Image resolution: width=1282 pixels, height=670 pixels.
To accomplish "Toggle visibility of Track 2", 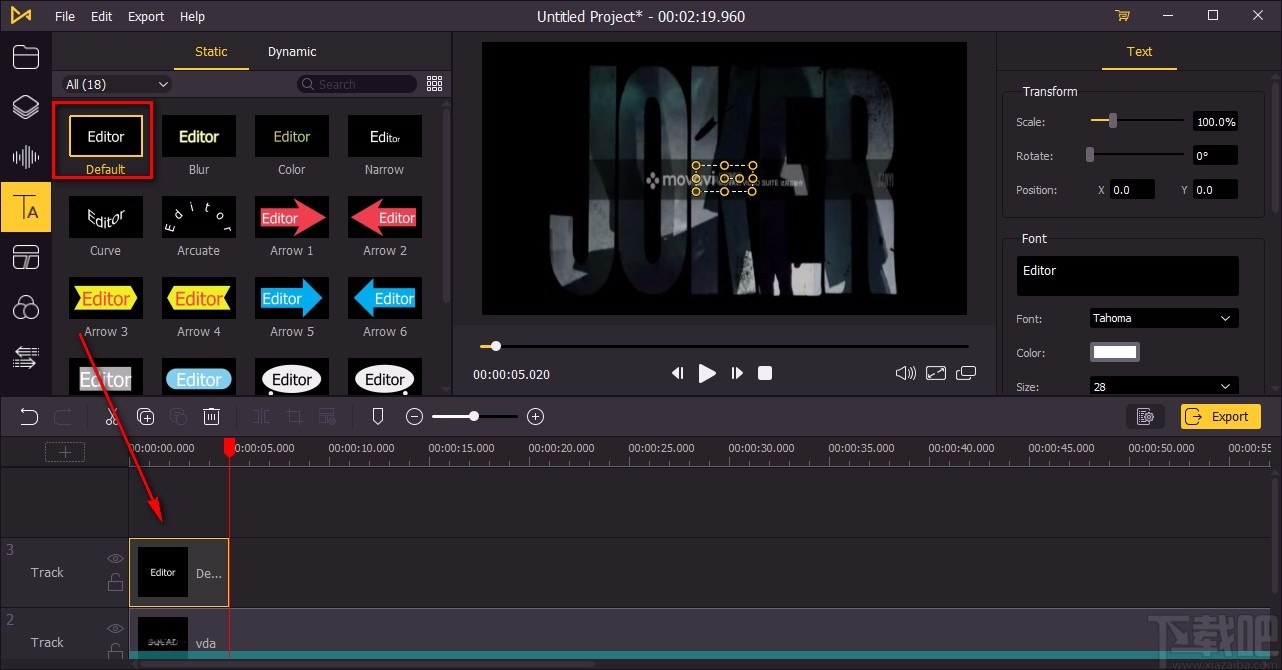I will 115,629.
